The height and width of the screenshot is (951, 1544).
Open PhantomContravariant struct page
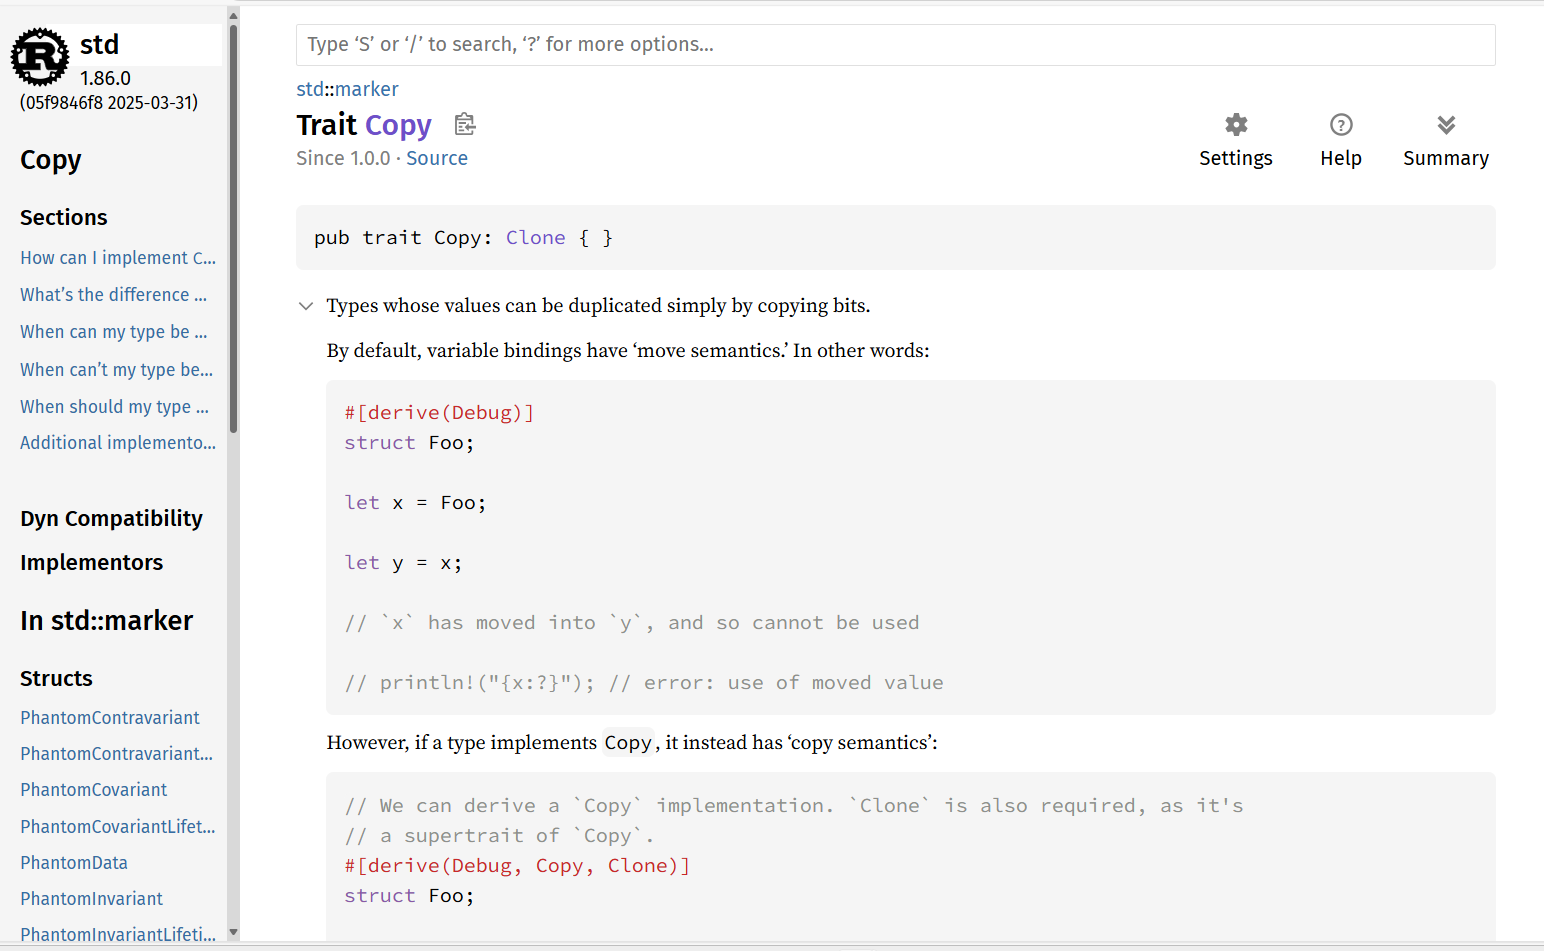tap(110, 718)
